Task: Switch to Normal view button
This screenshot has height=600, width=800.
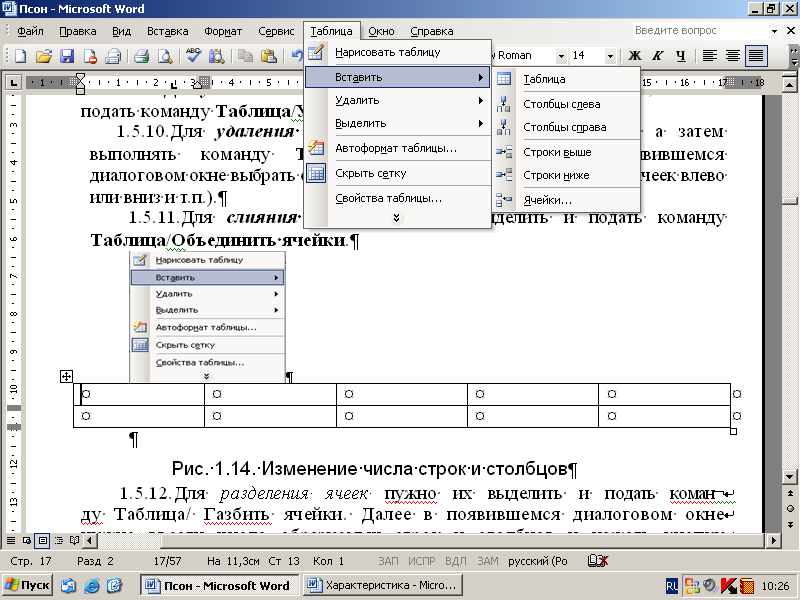Action: (10, 540)
